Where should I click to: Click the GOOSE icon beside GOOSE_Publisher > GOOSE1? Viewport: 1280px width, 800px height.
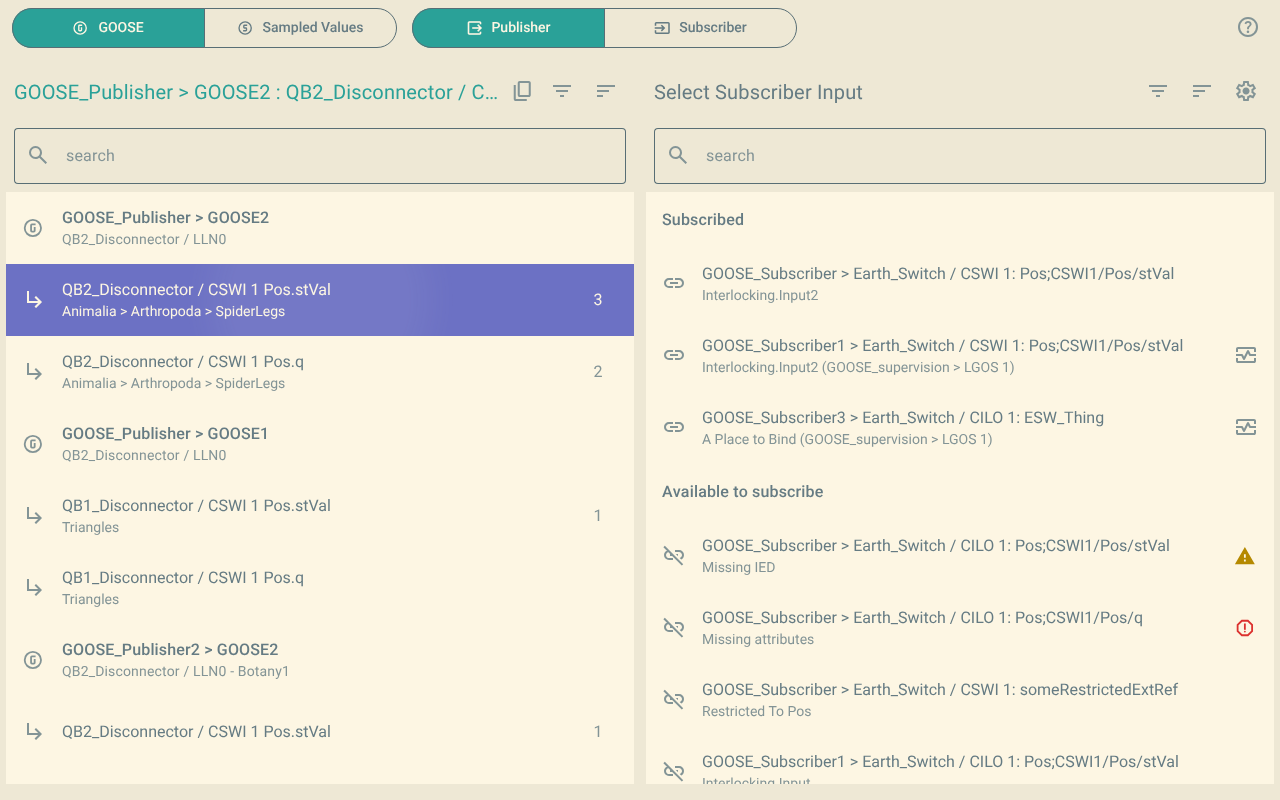33,444
